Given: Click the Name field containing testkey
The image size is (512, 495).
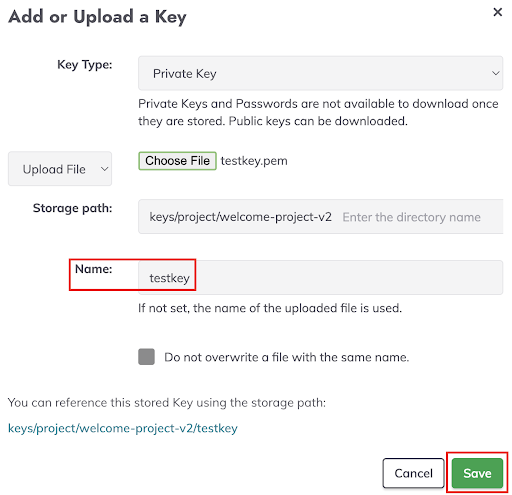Looking at the screenshot, I should point(320,277).
